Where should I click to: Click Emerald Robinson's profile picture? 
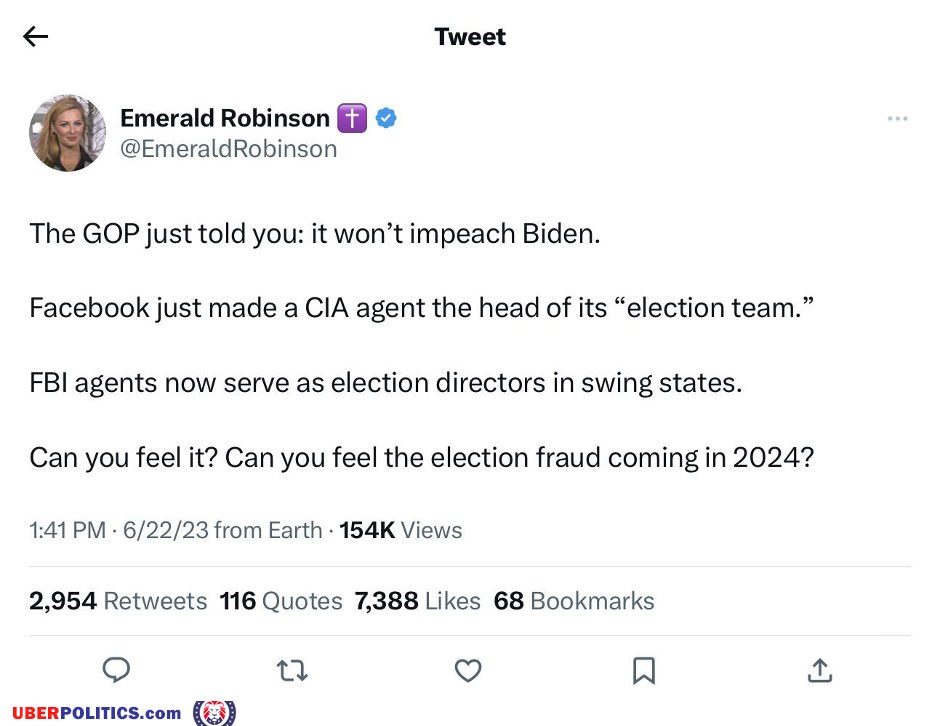[68, 133]
